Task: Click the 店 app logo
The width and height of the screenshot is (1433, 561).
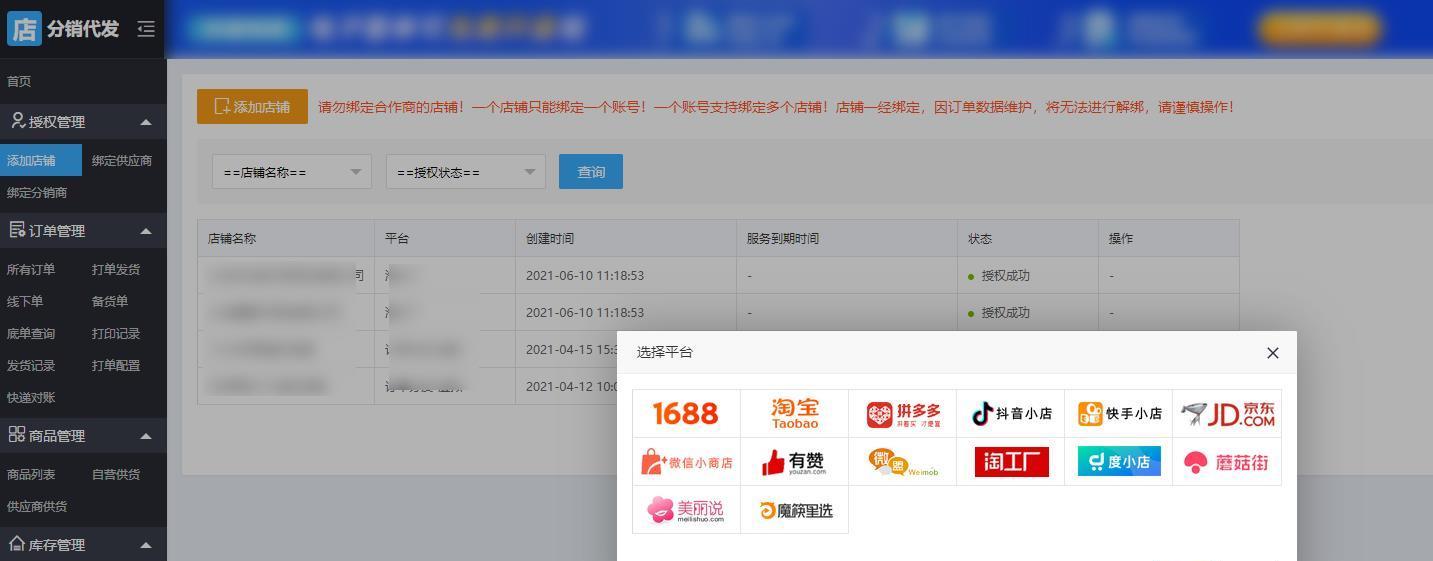Action: [x=25, y=29]
